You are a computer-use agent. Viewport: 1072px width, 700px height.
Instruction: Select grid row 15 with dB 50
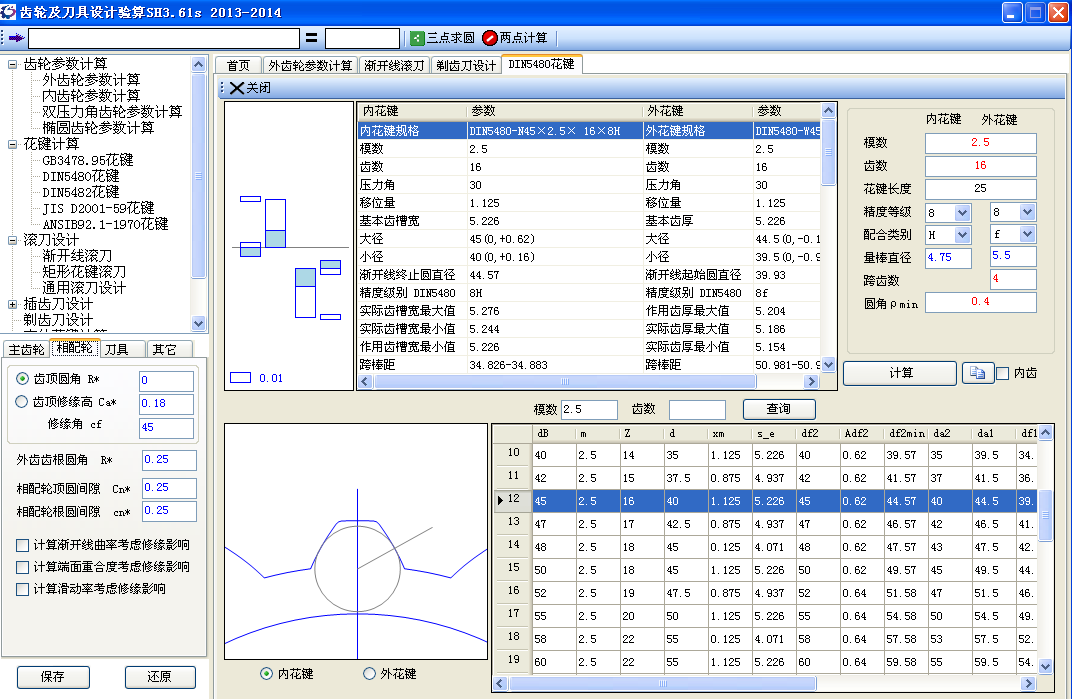point(766,570)
